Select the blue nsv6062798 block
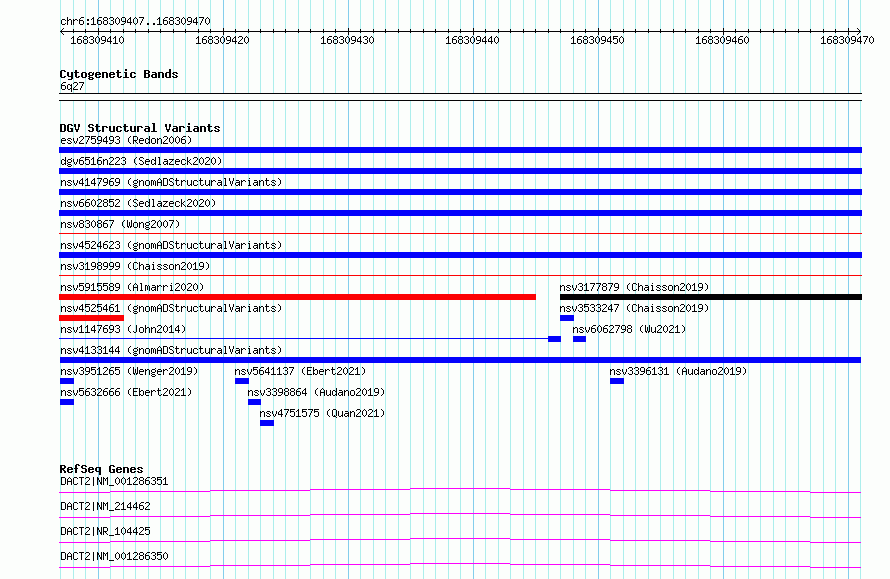Screen dimensions: 890x579 click(x=579, y=339)
